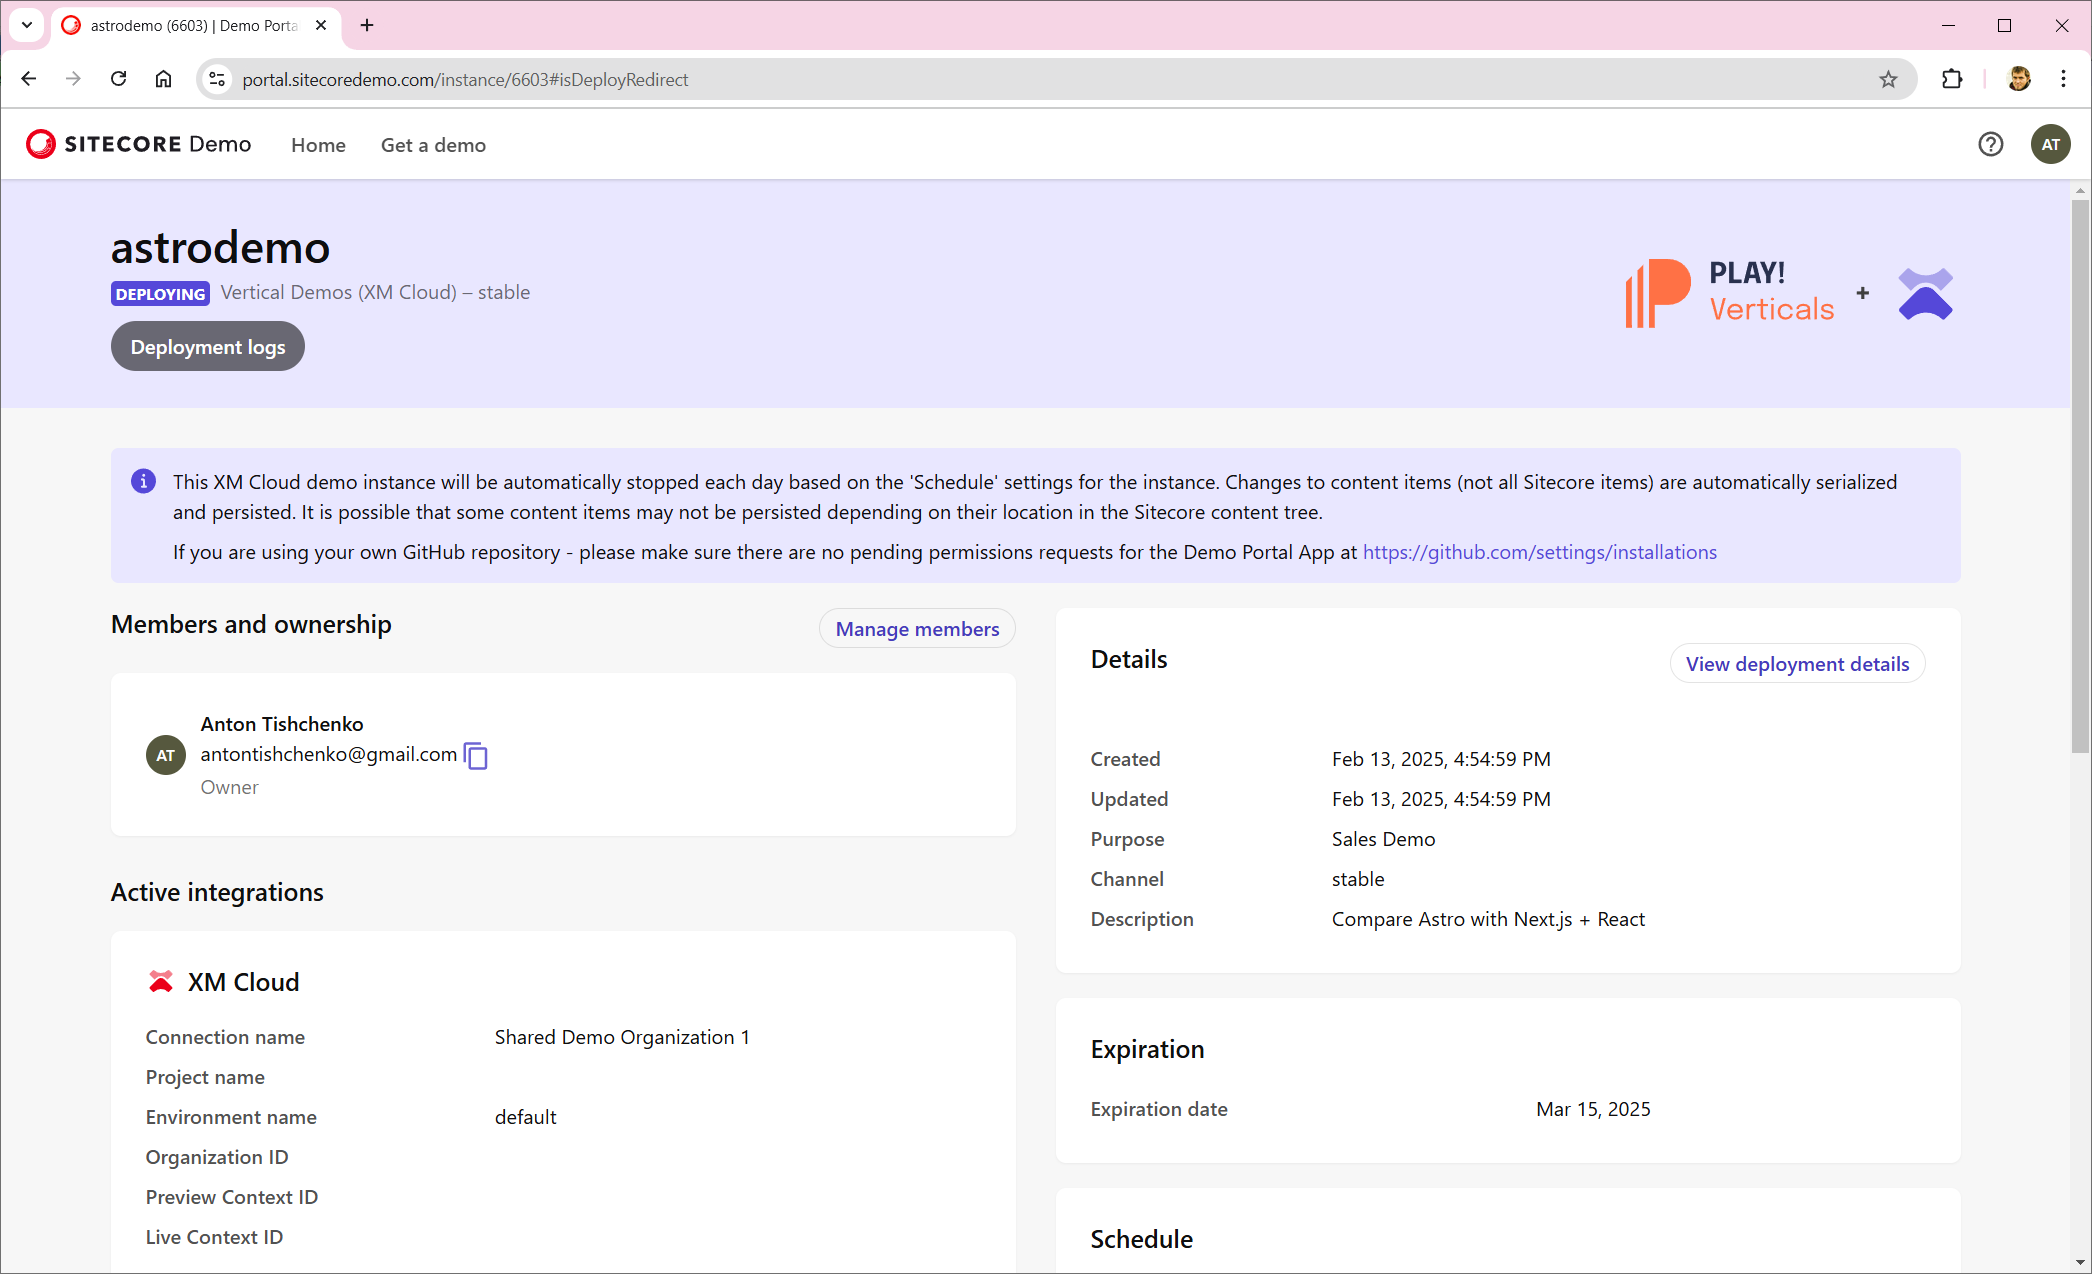Viewport: 2092px width, 1274px height.
Task: Open browser extensions puzzle icon
Action: click(x=1951, y=80)
